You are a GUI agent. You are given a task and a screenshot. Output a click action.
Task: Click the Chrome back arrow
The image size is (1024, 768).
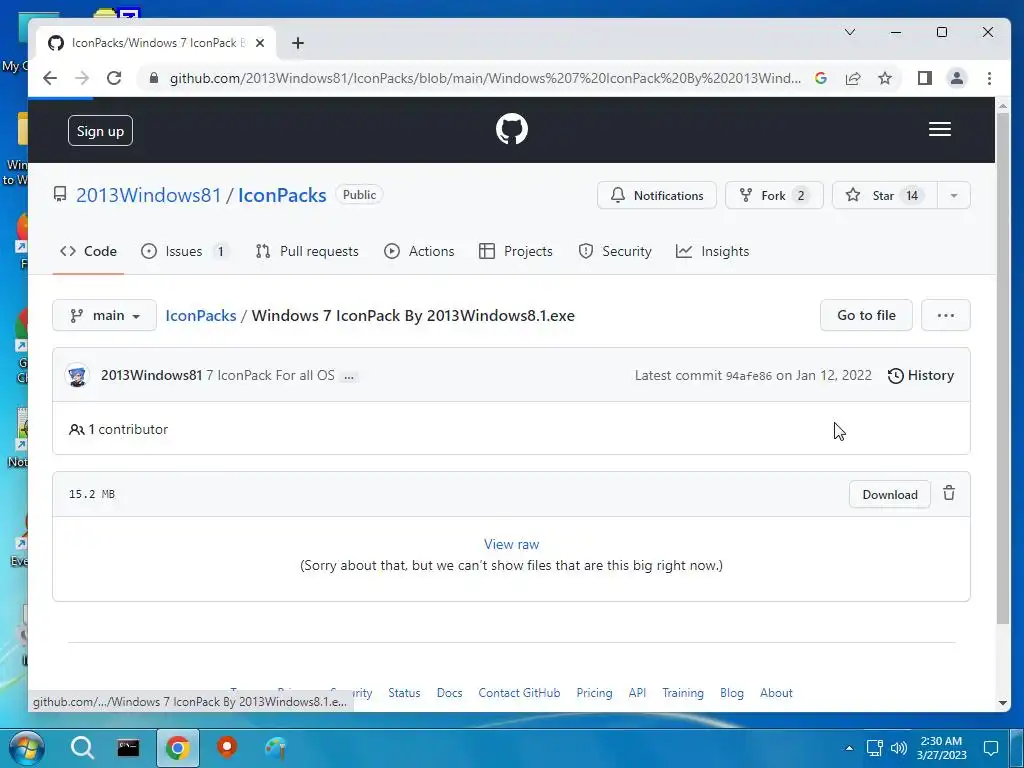pos(50,78)
